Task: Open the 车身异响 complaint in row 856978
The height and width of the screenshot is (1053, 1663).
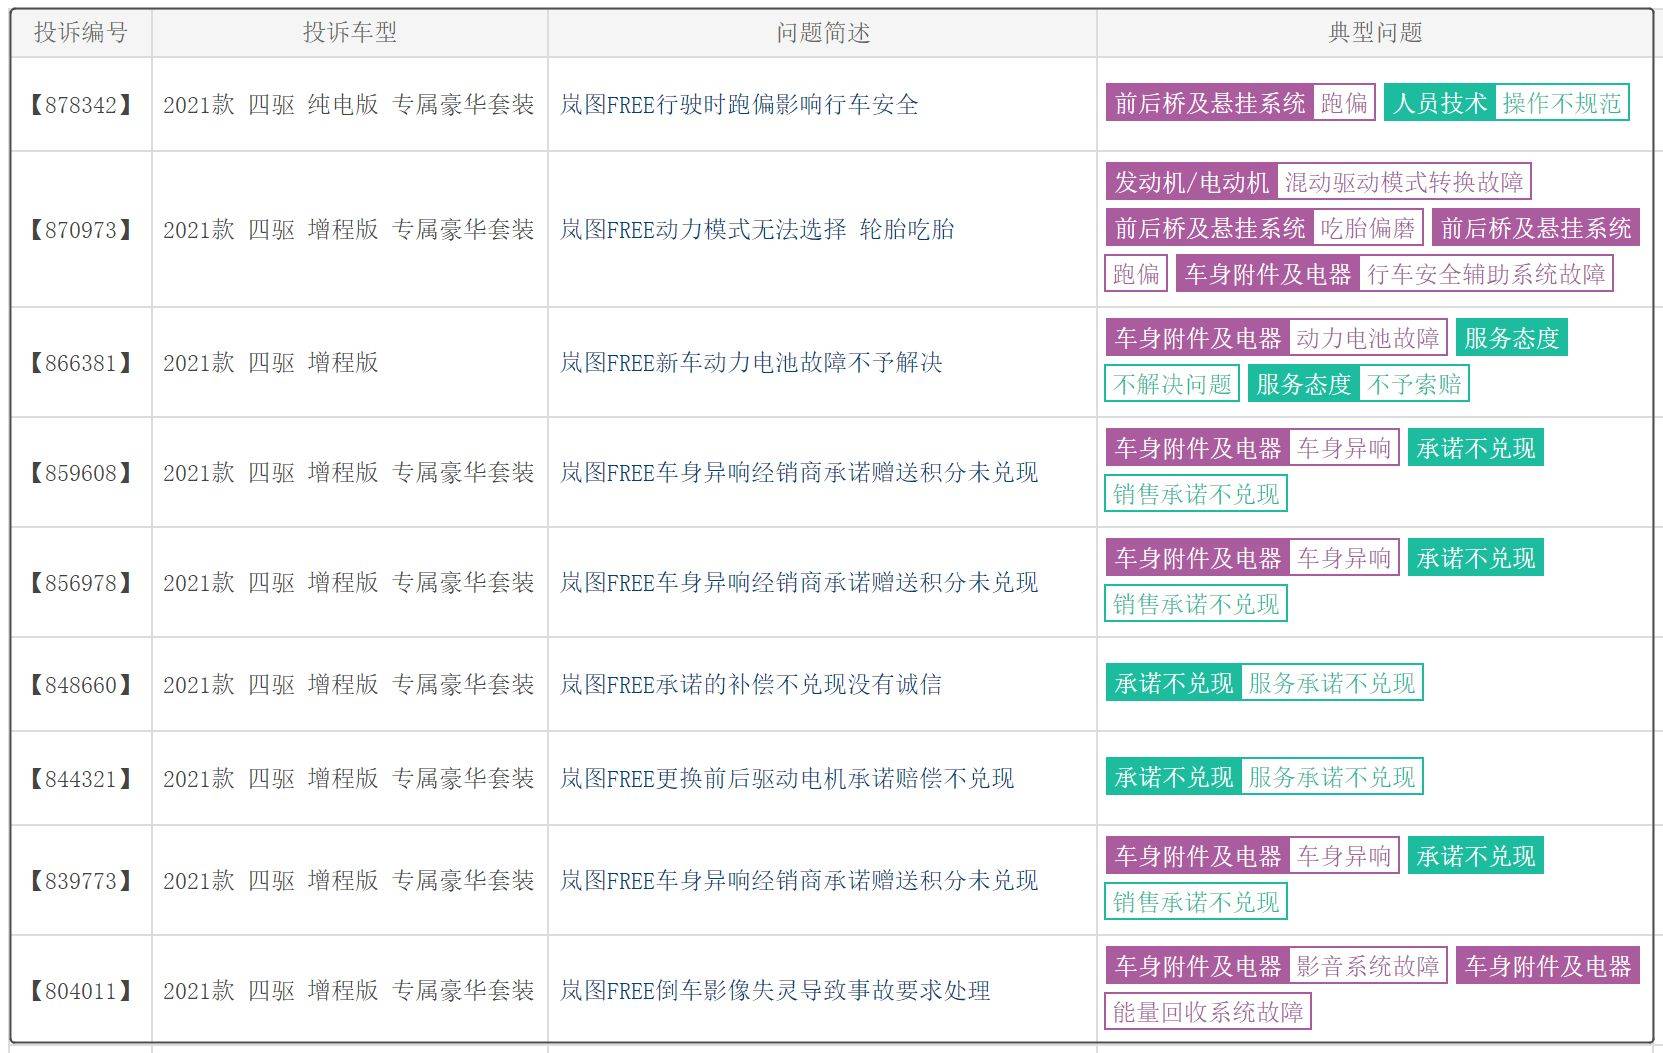Action: click(x=799, y=582)
